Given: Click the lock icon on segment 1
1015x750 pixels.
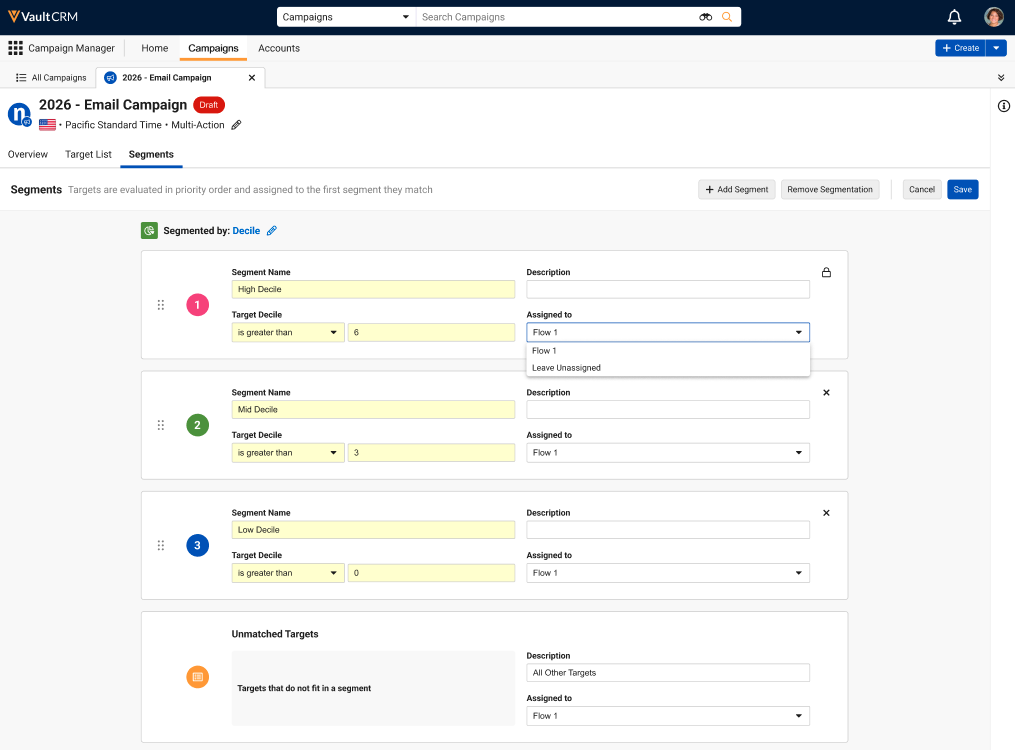Looking at the screenshot, I should 826,272.
